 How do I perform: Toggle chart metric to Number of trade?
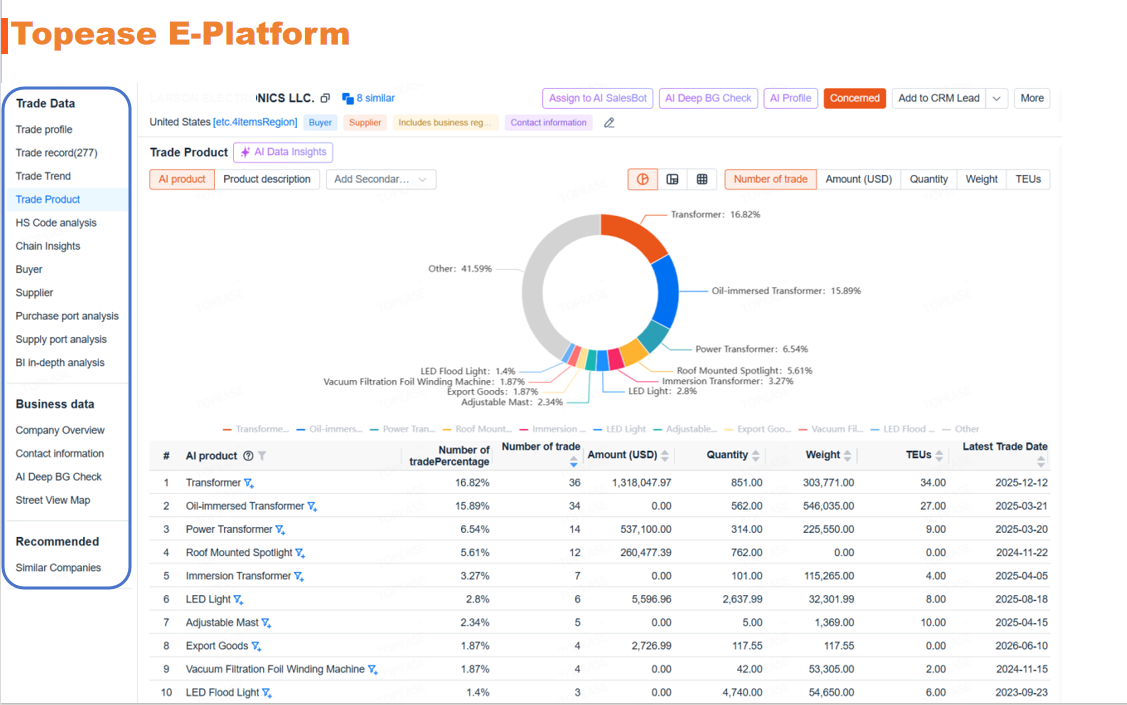pyautogui.click(x=770, y=180)
